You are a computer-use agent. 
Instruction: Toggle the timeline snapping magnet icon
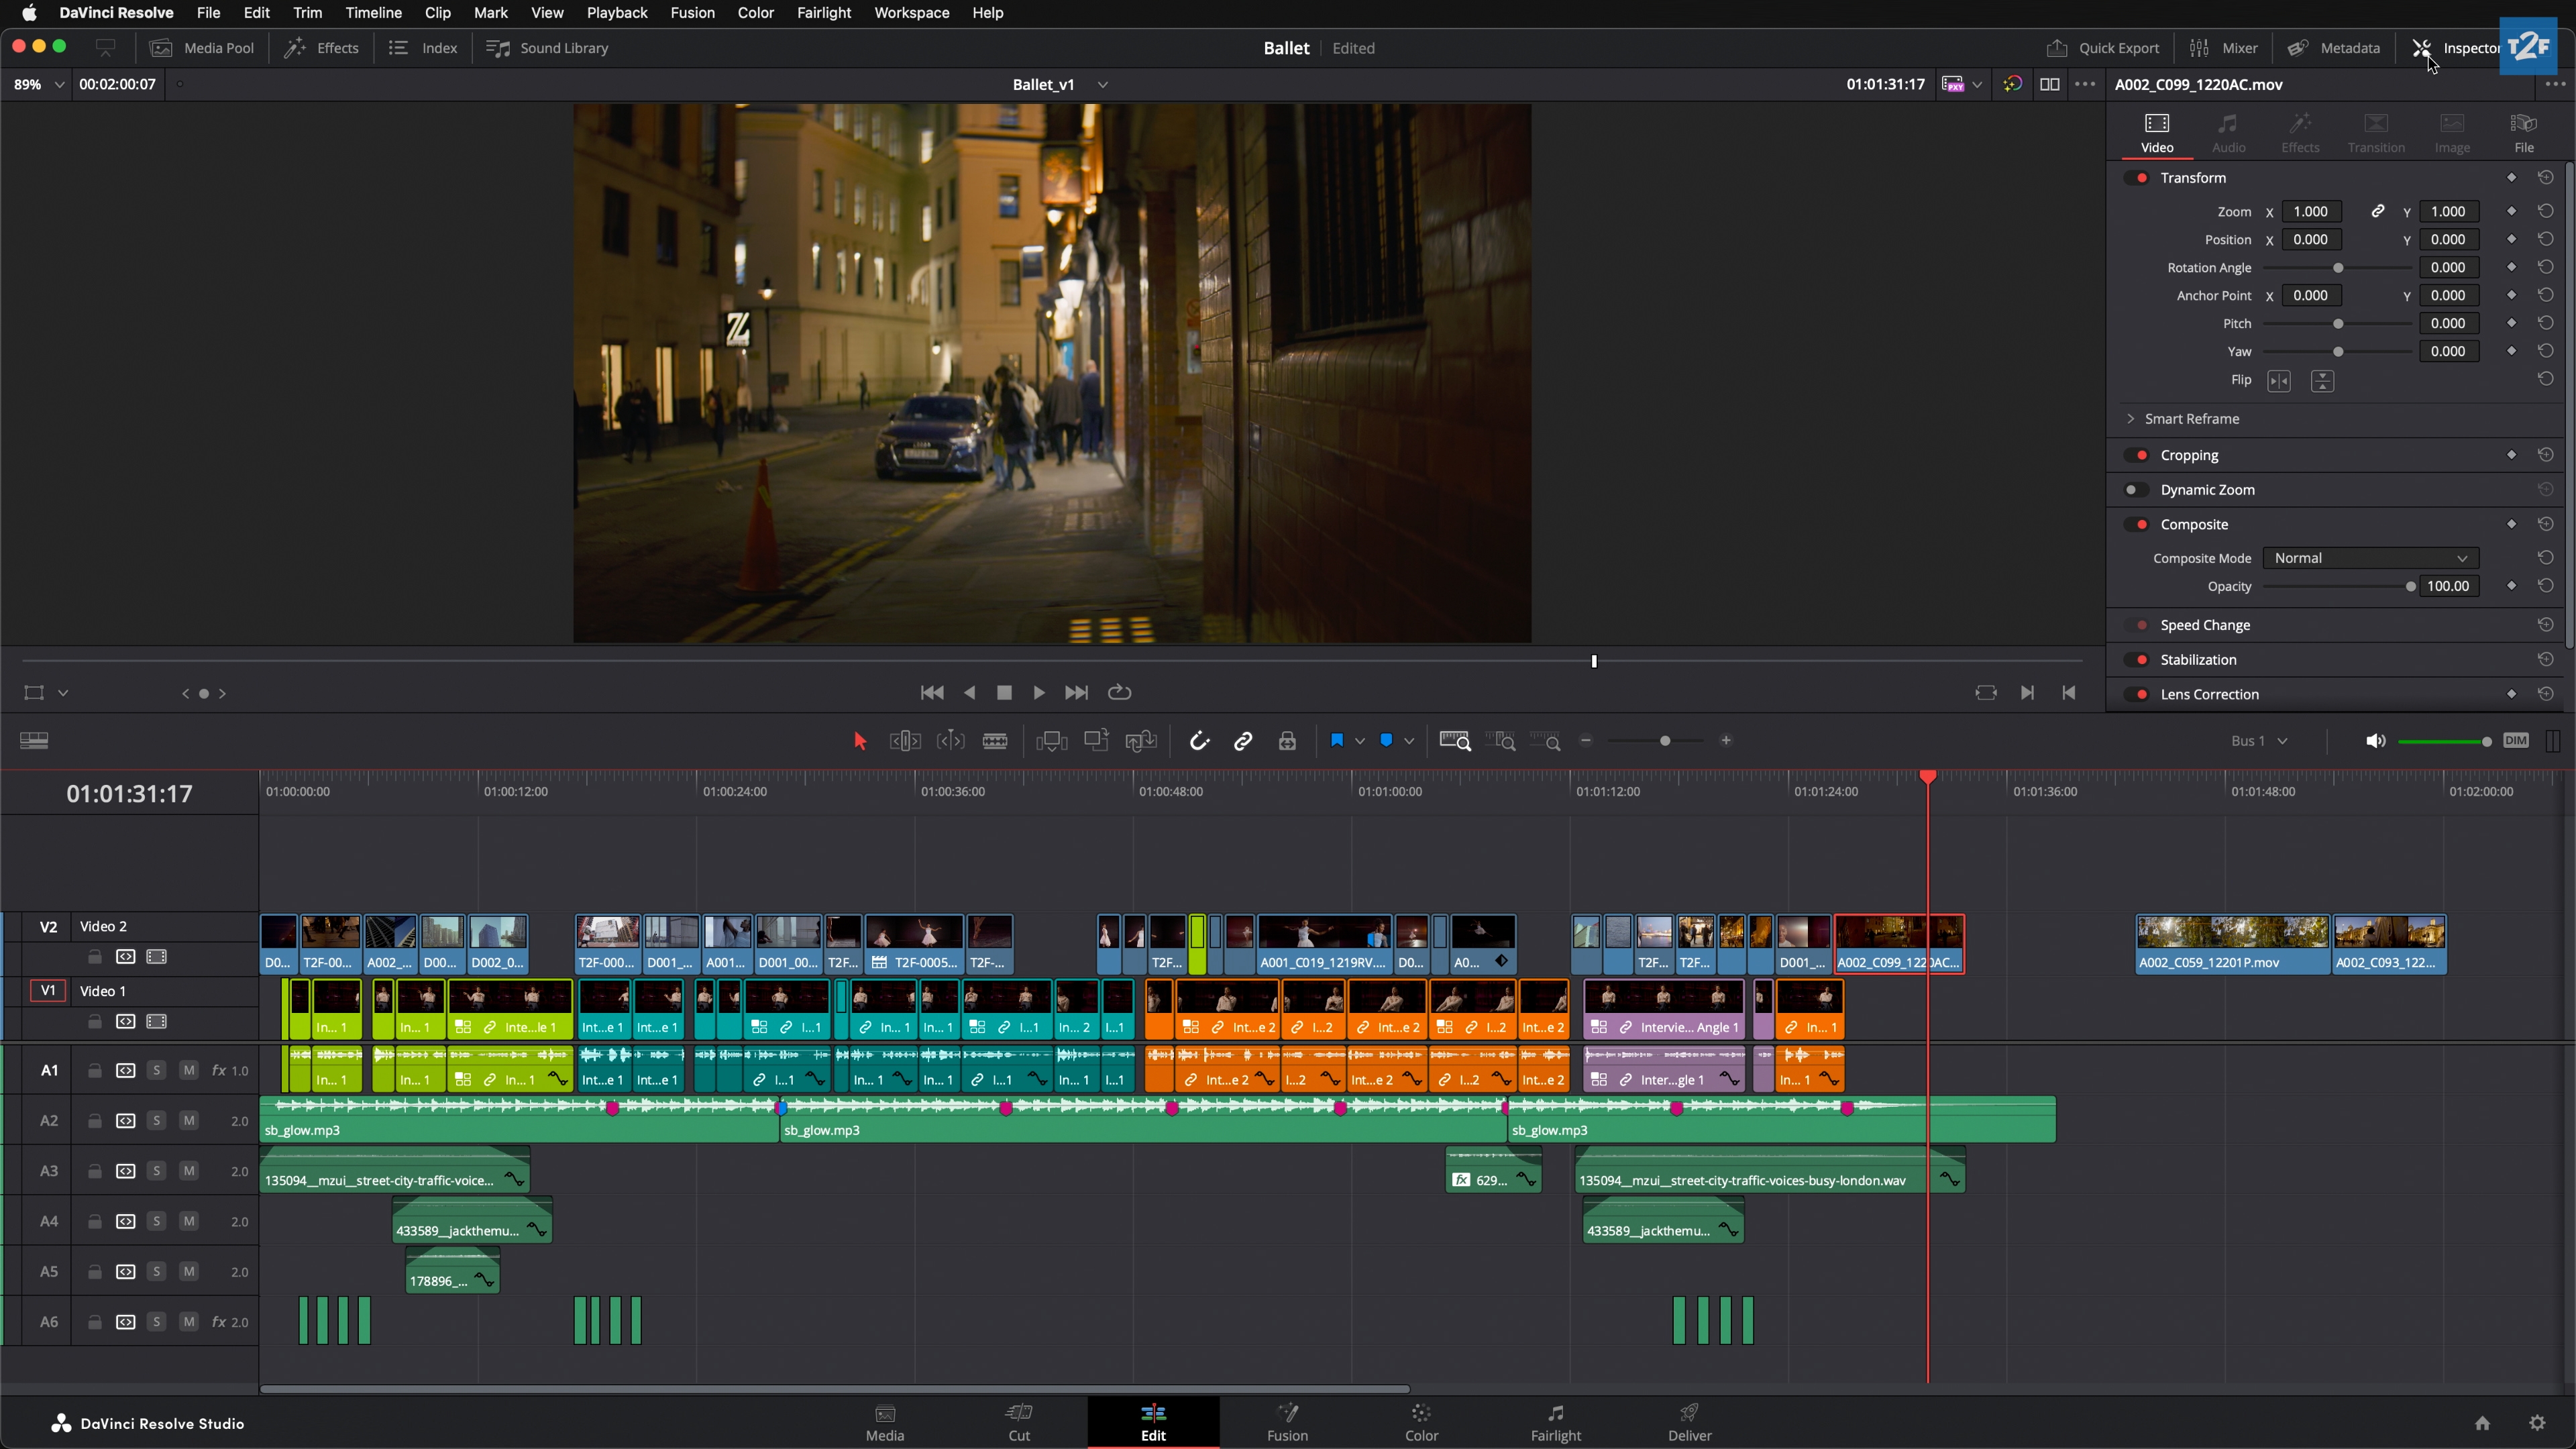(1199, 741)
